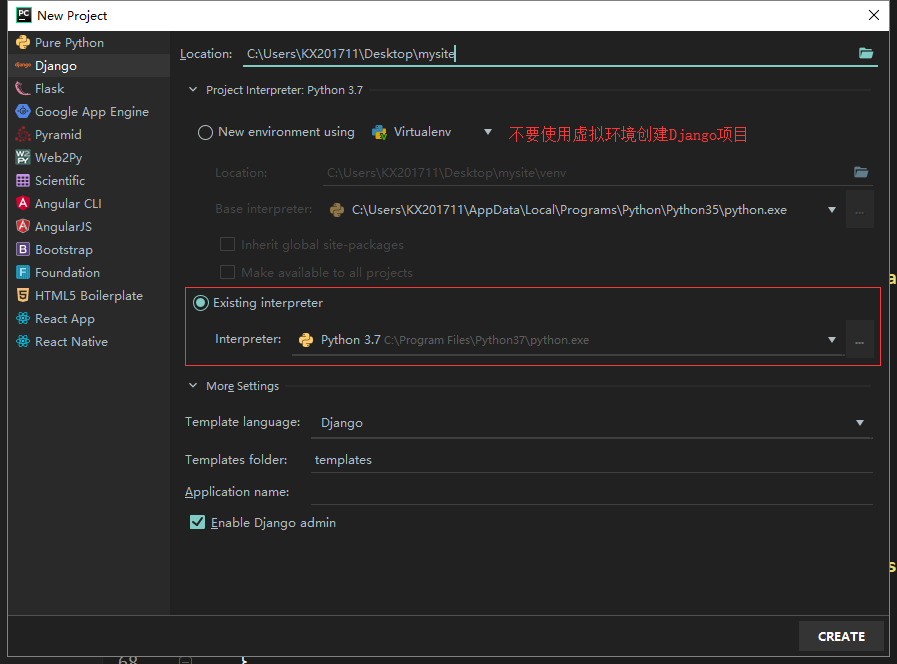Click the Flask icon in project list
The width and height of the screenshot is (897, 664).
[x=23, y=88]
